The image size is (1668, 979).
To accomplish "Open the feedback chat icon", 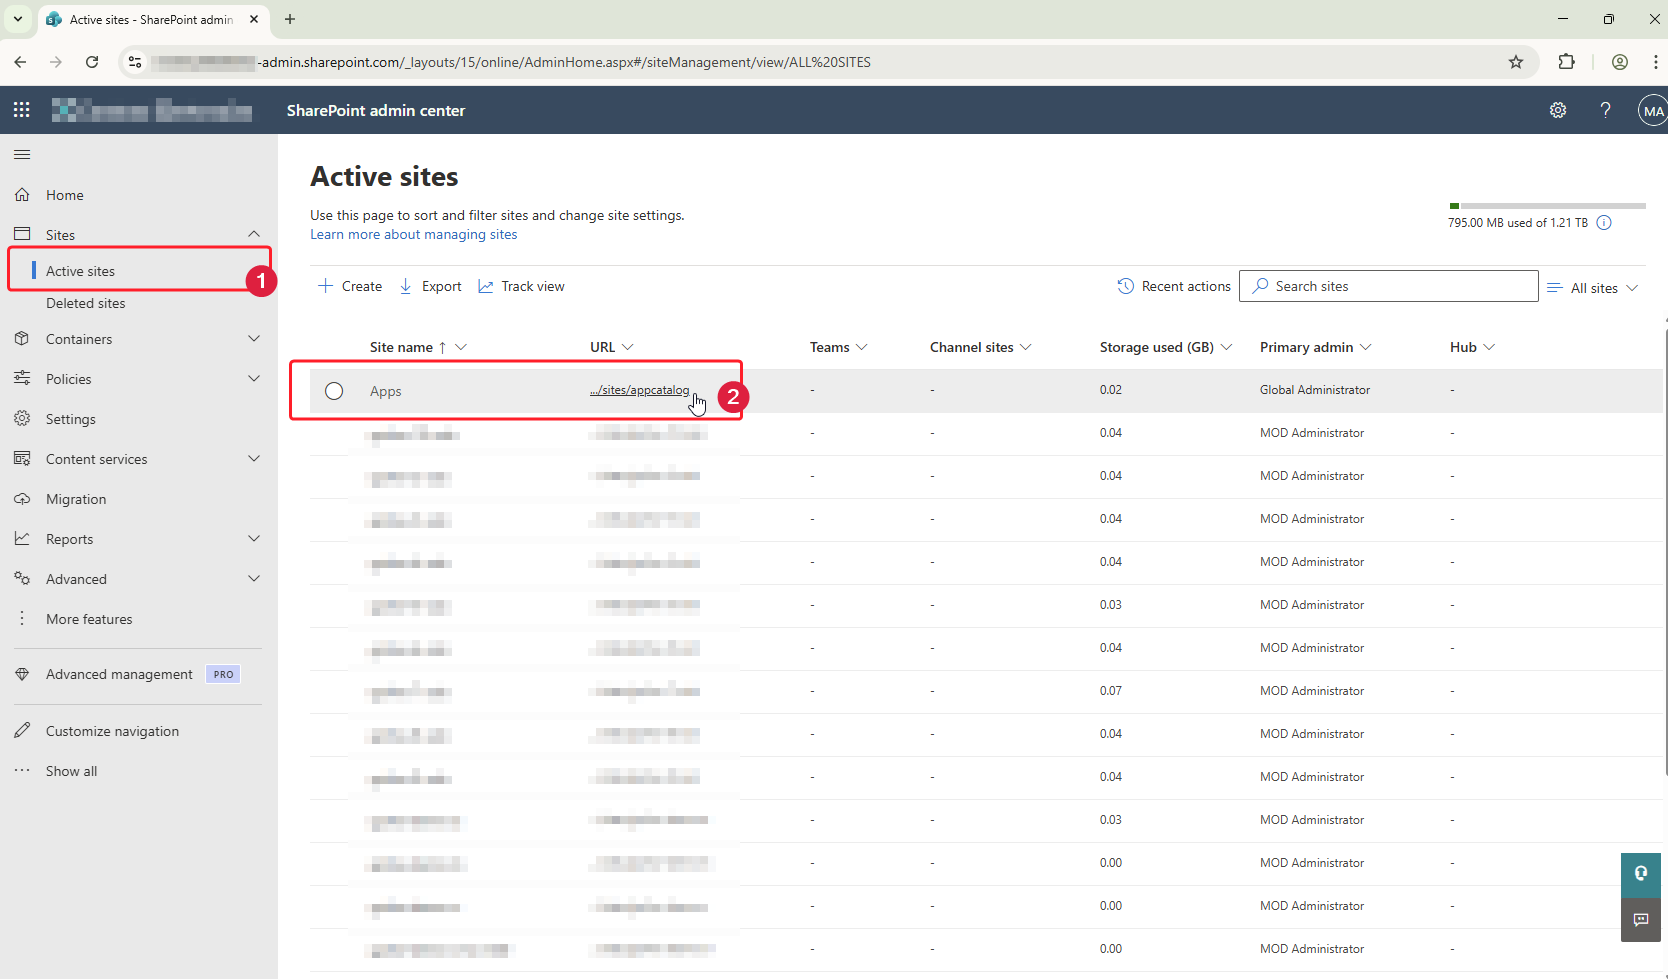I will point(1641,919).
